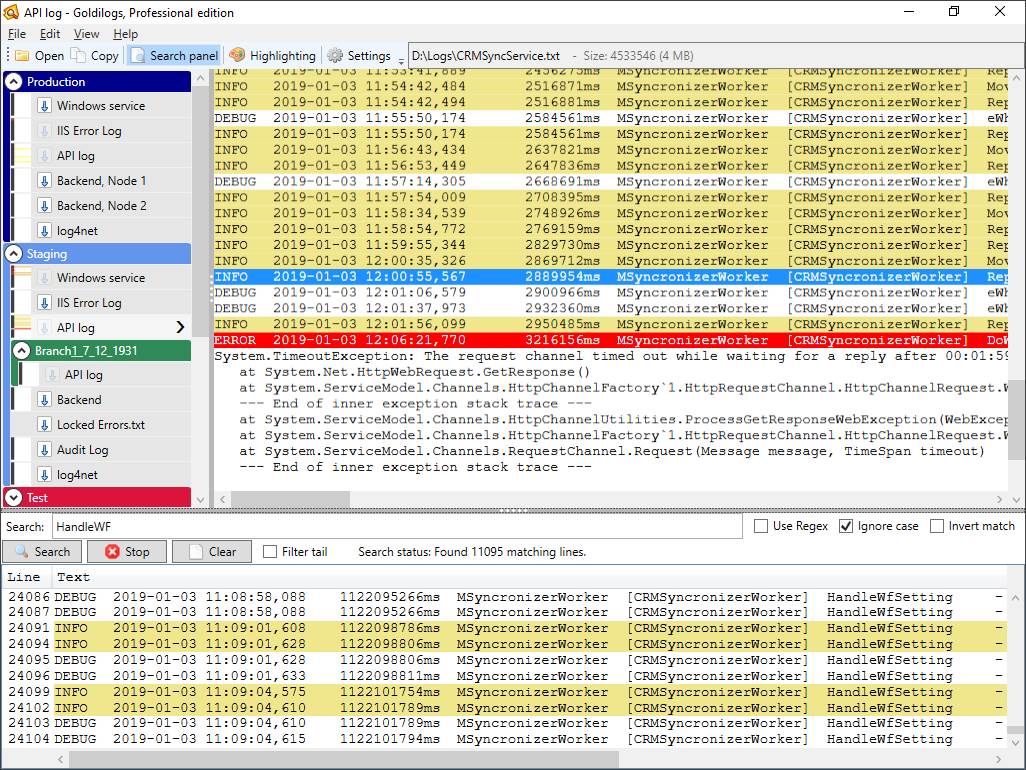Uncheck the Ignore case option
The height and width of the screenshot is (770, 1026).
tap(845, 526)
